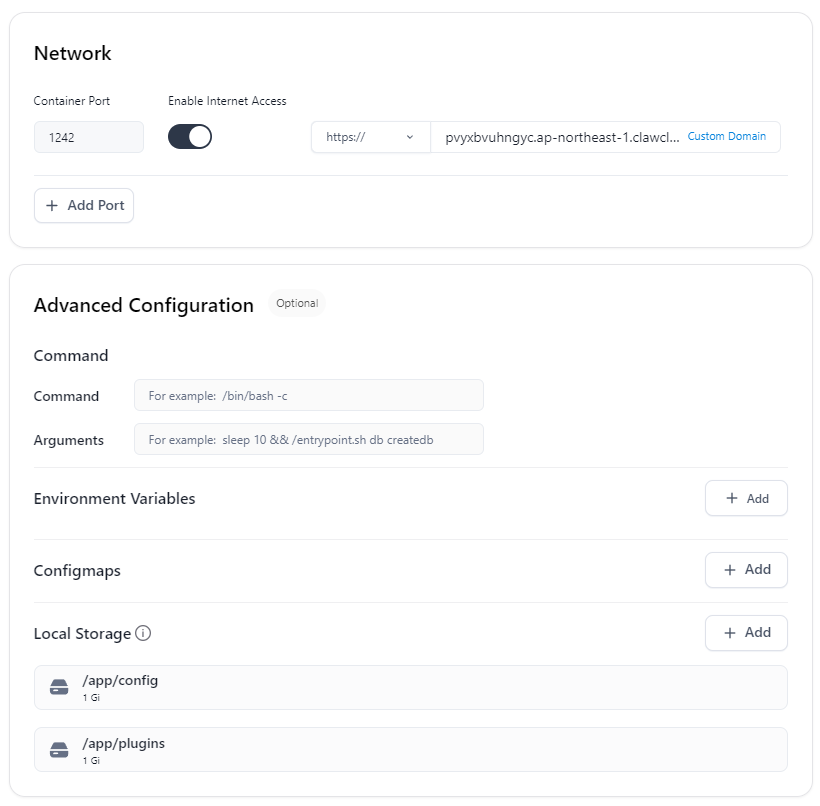
Task: Click the Container Port field showing 1242
Action: click(88, 137)
